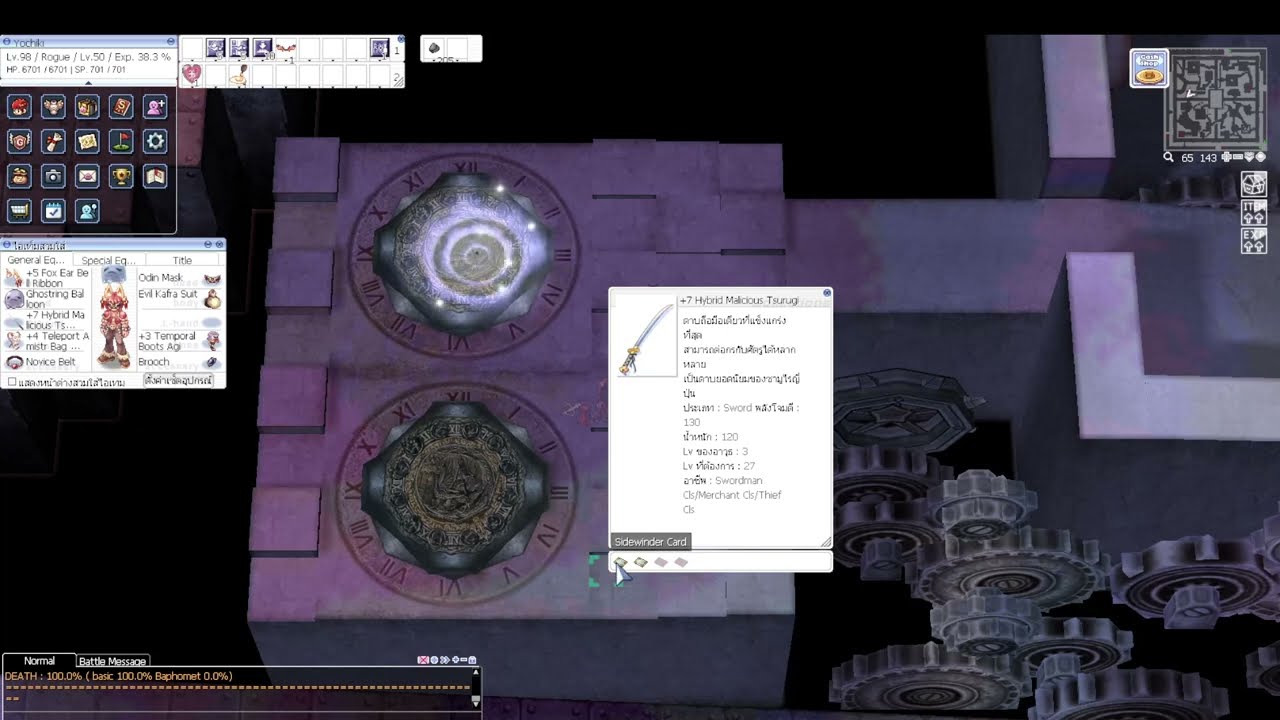Click the EXP boost icon

click(1254, 240)
